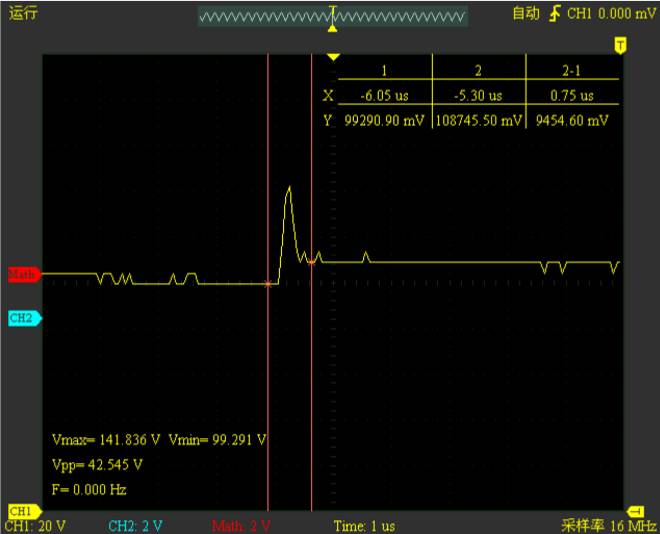Select cursor 2 cross marker on waveform
This screenshot has height=534, width=660.
point(312,262)
